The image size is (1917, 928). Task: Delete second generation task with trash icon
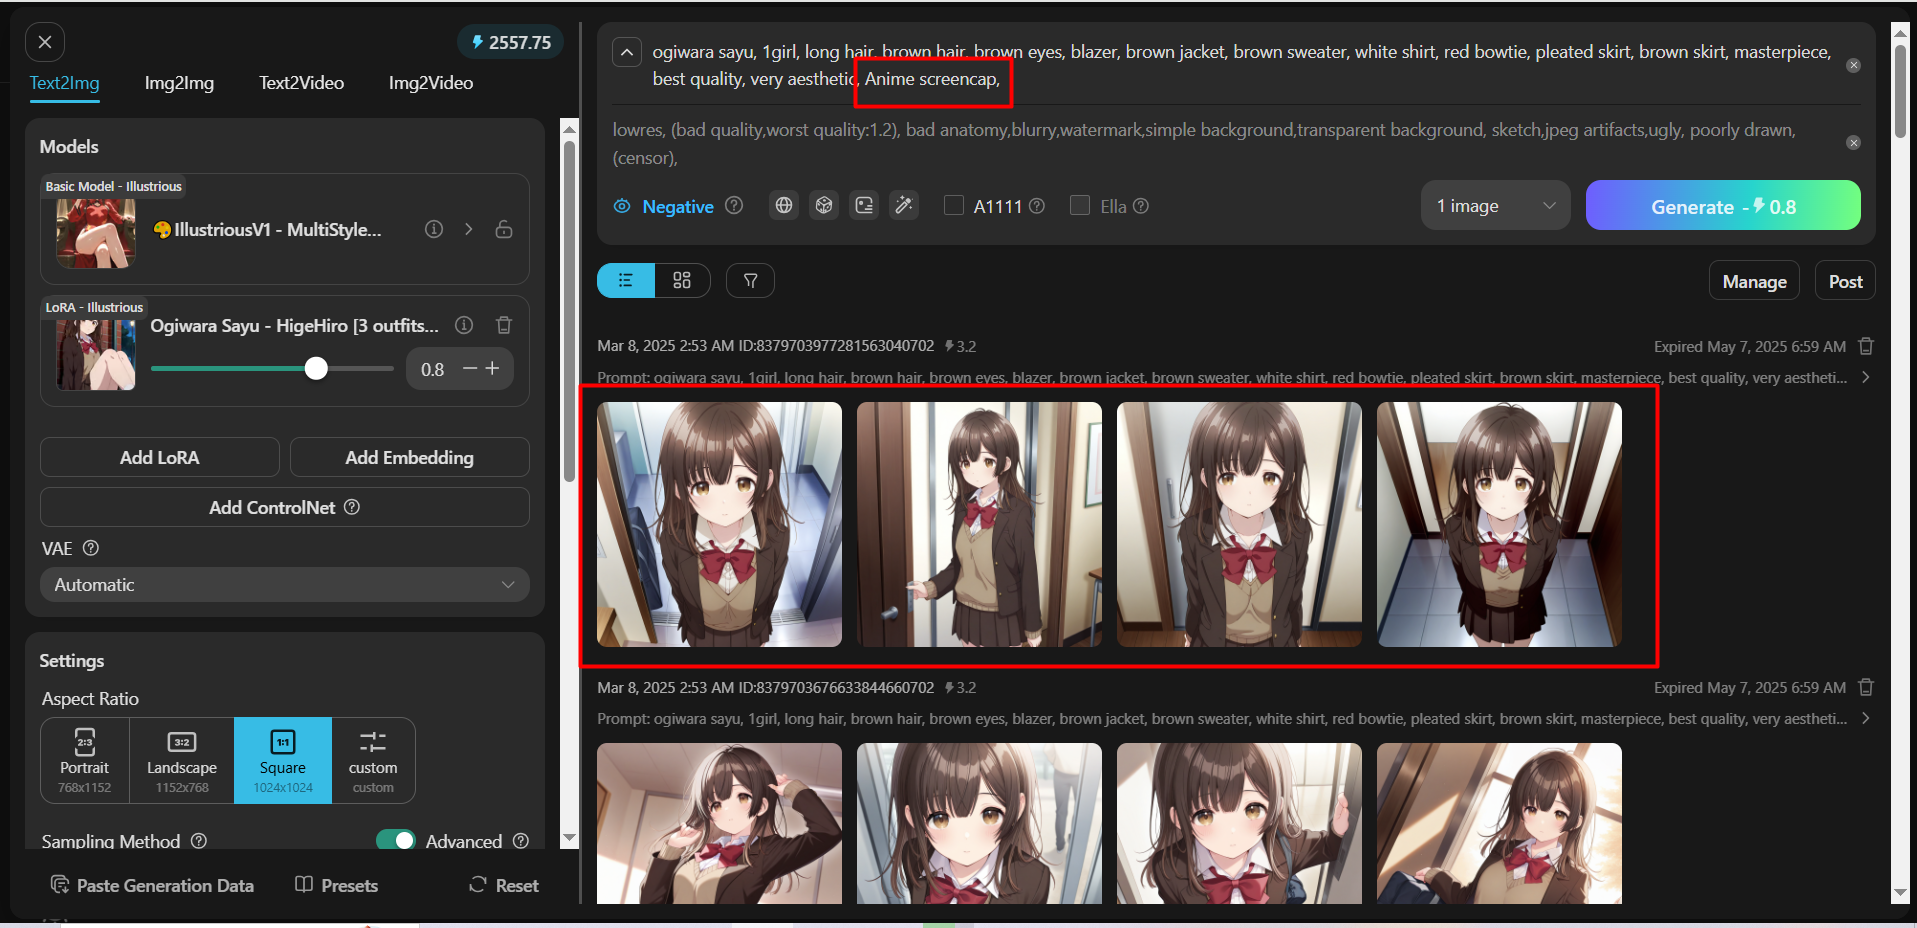click(x=1866, y=687)
